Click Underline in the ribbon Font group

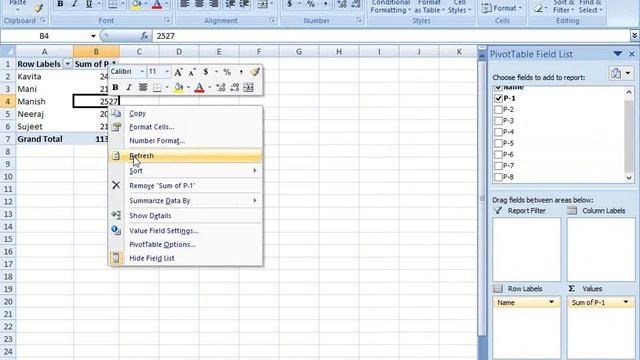click(89, 4)
